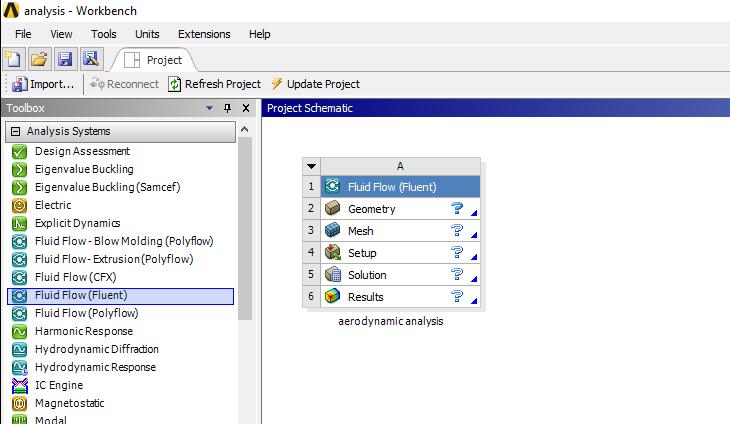This screenshot has height=424, width=730.
Task: Select the Results cell in system A
Action: pos(400,296)
